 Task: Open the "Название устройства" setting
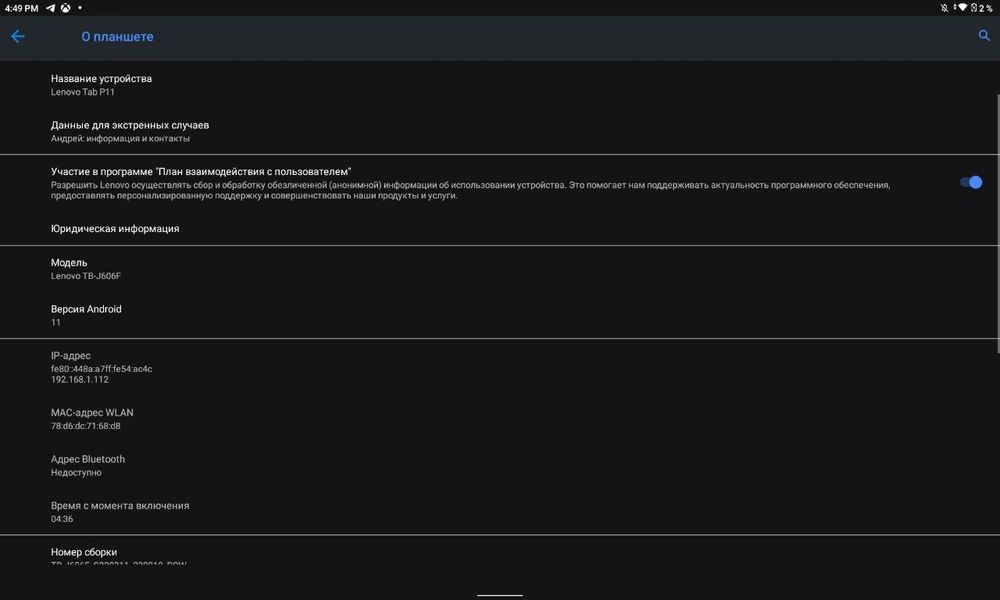tap(500, 85)
